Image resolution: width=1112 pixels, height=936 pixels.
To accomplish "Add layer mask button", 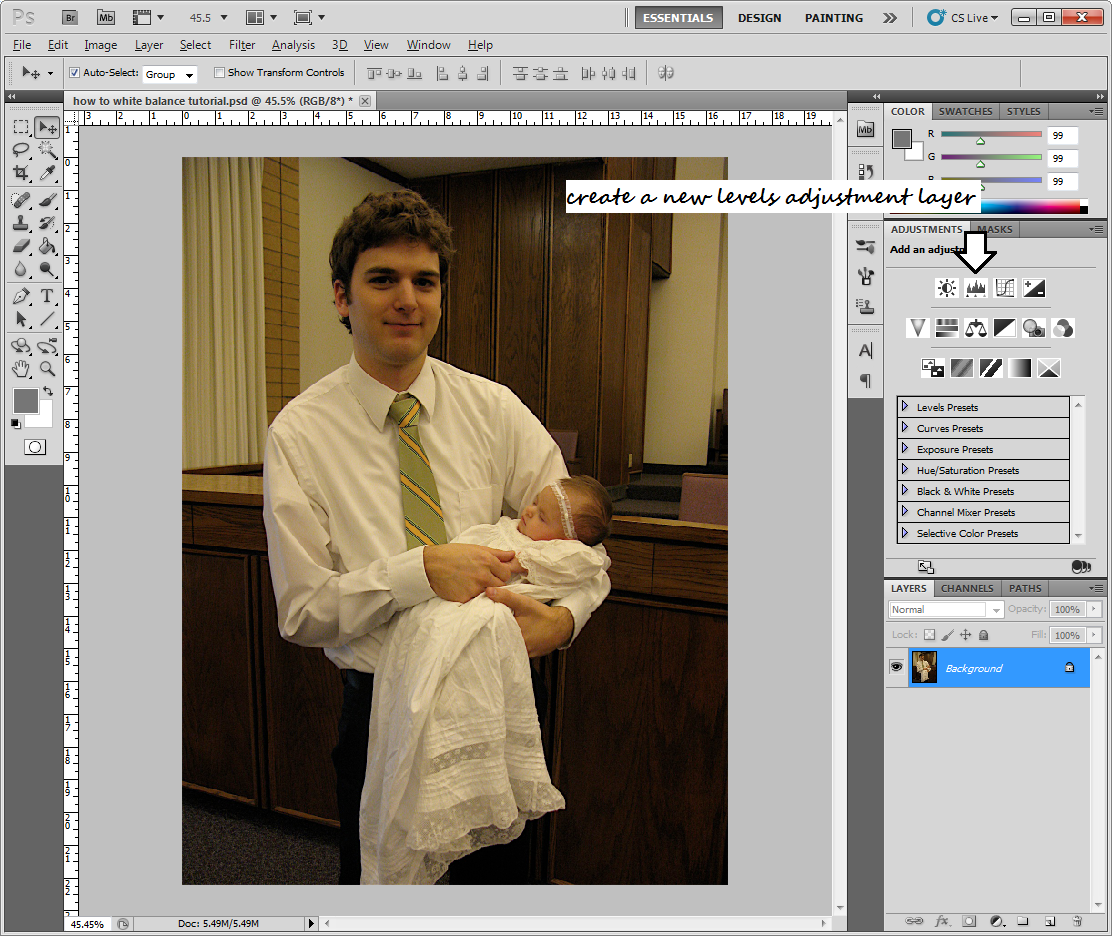I will click(969, 921).
